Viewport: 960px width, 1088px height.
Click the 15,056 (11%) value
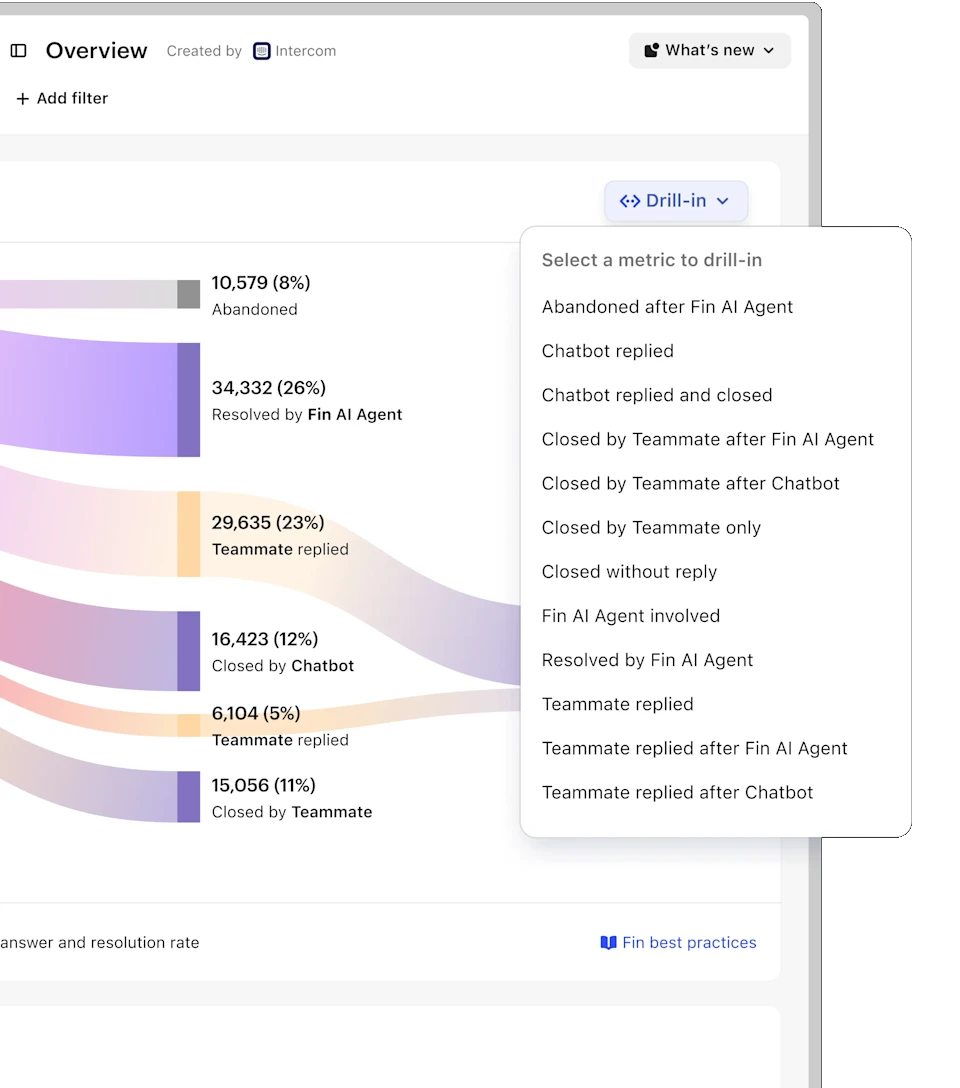click(264, 785)
